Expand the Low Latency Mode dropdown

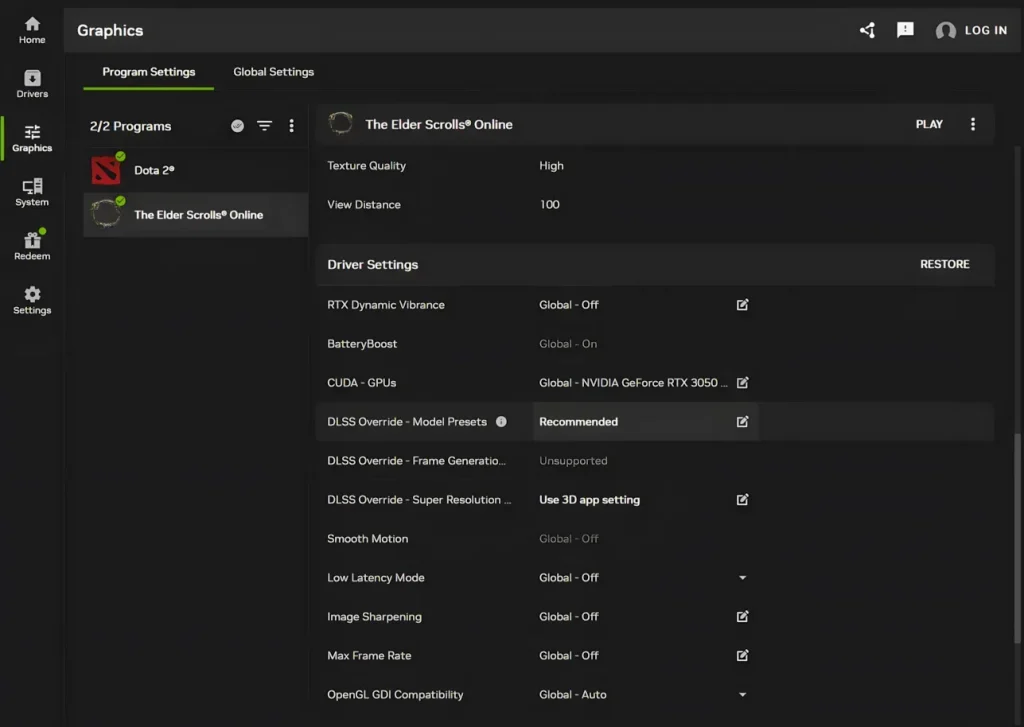(x=742, y=577)
